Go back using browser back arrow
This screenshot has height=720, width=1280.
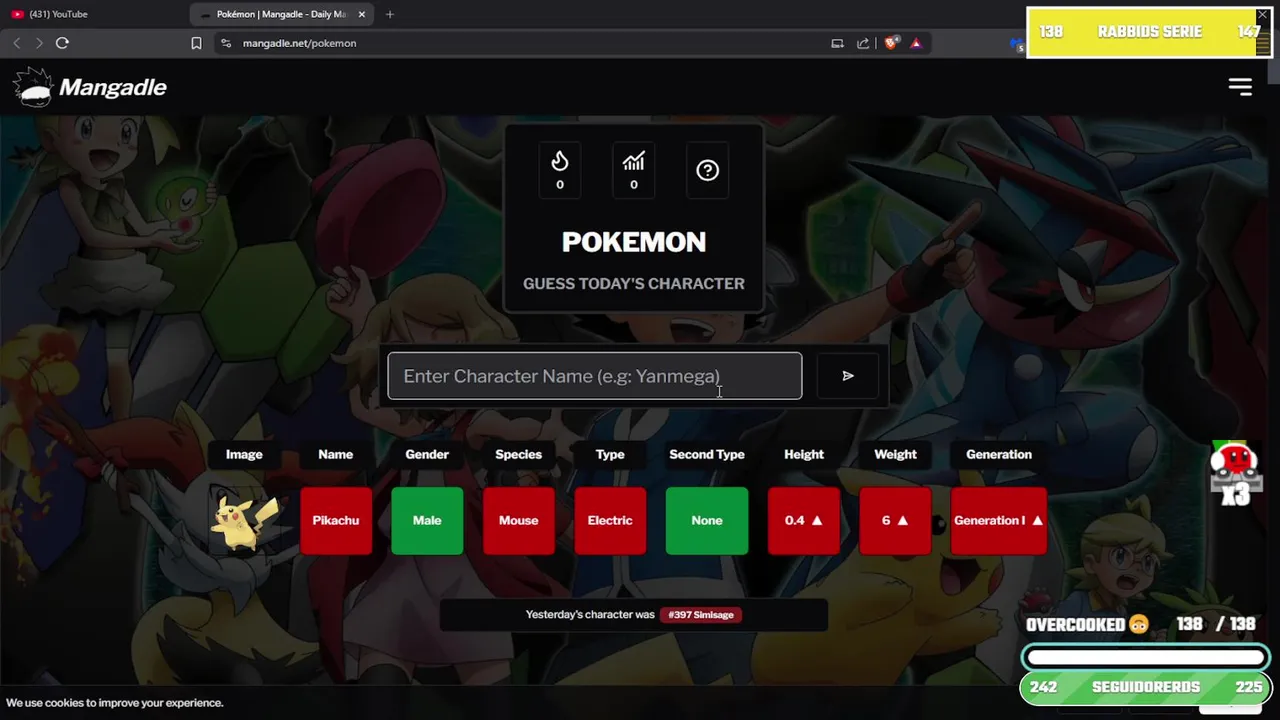tap(16, 43)
